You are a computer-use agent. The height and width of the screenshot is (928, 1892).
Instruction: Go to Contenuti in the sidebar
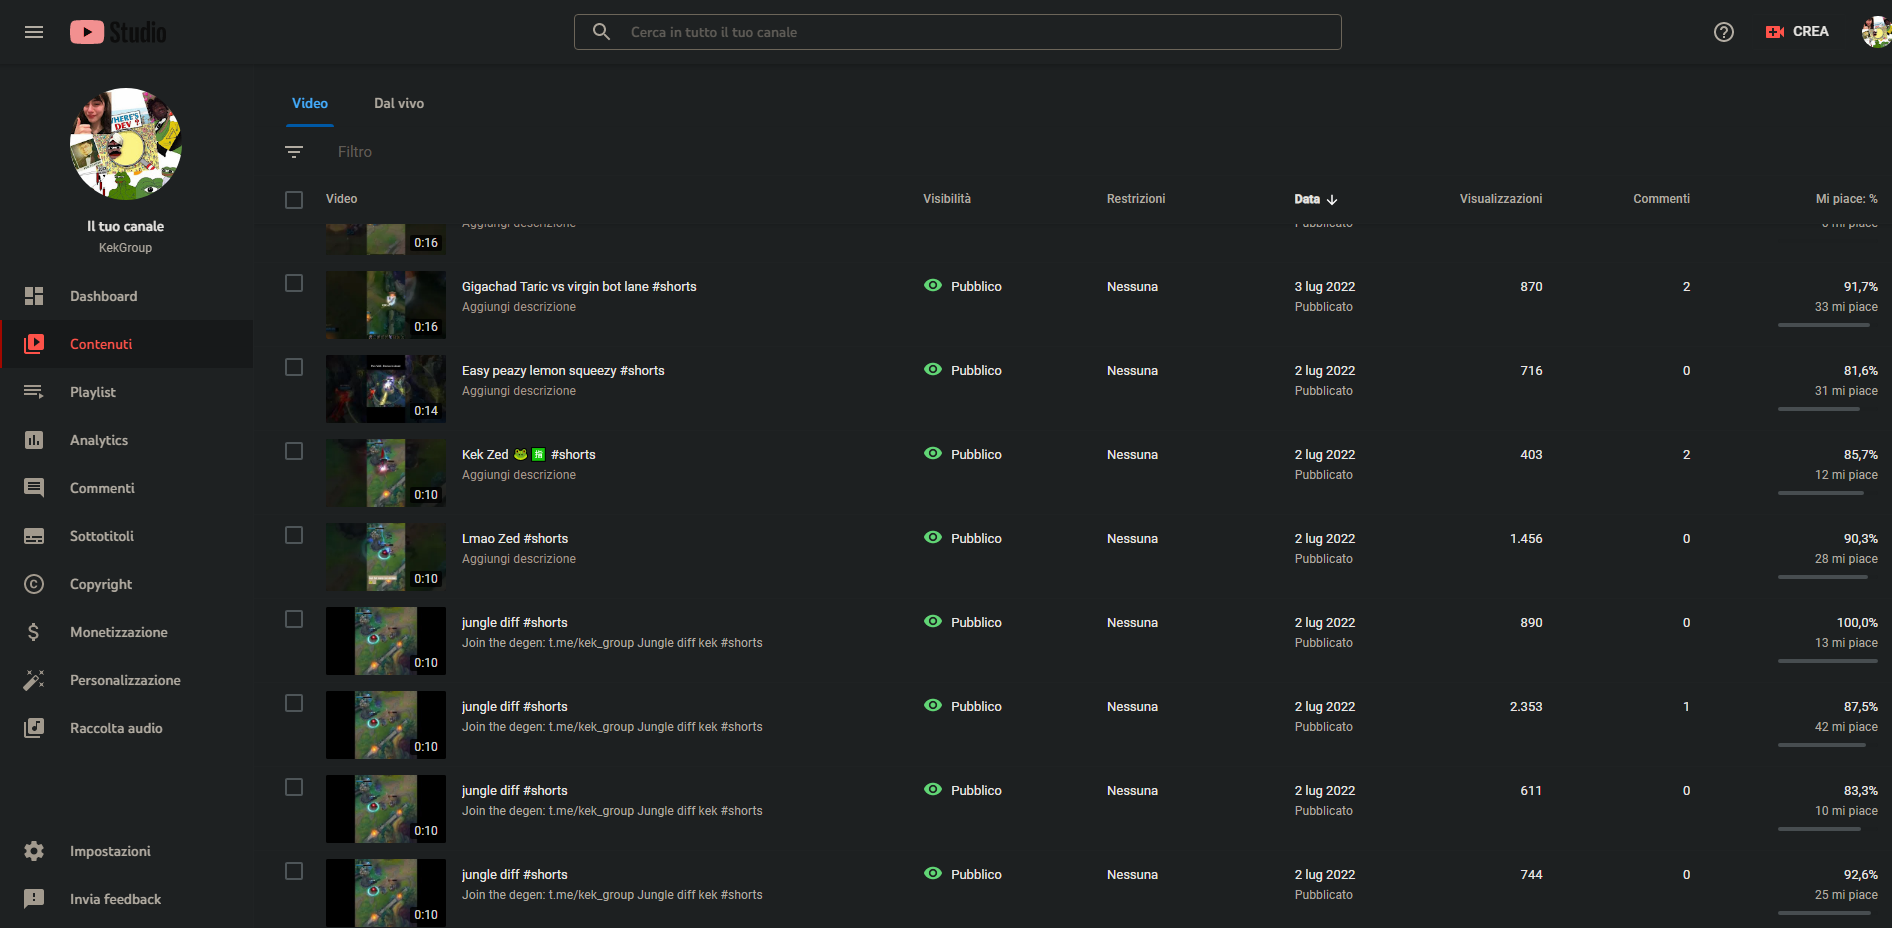pos(126,344)
